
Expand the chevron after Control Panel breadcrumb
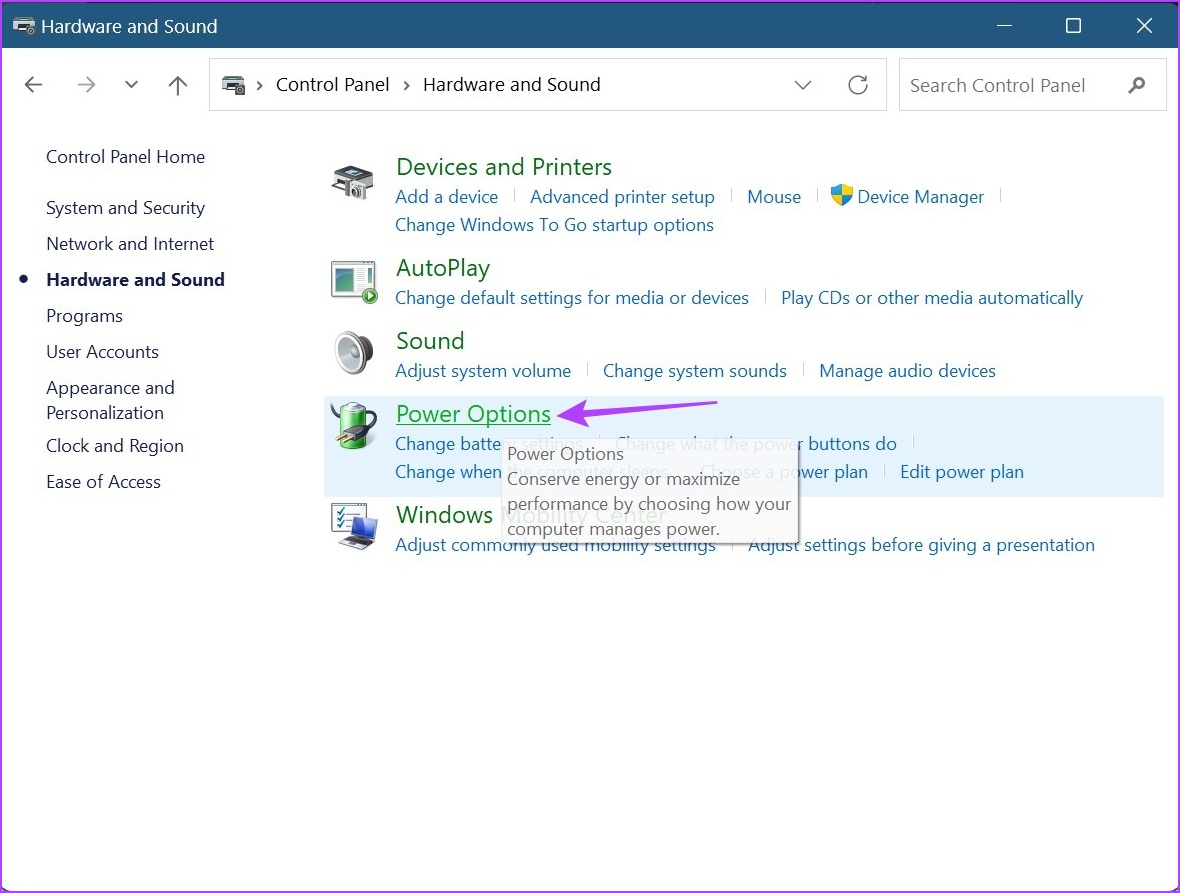click(x=406, y=86)
